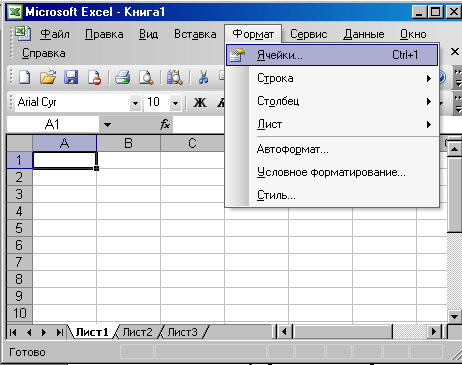
Task: Click the Excel logo in the title bar
Action: [x=15, y=12]
